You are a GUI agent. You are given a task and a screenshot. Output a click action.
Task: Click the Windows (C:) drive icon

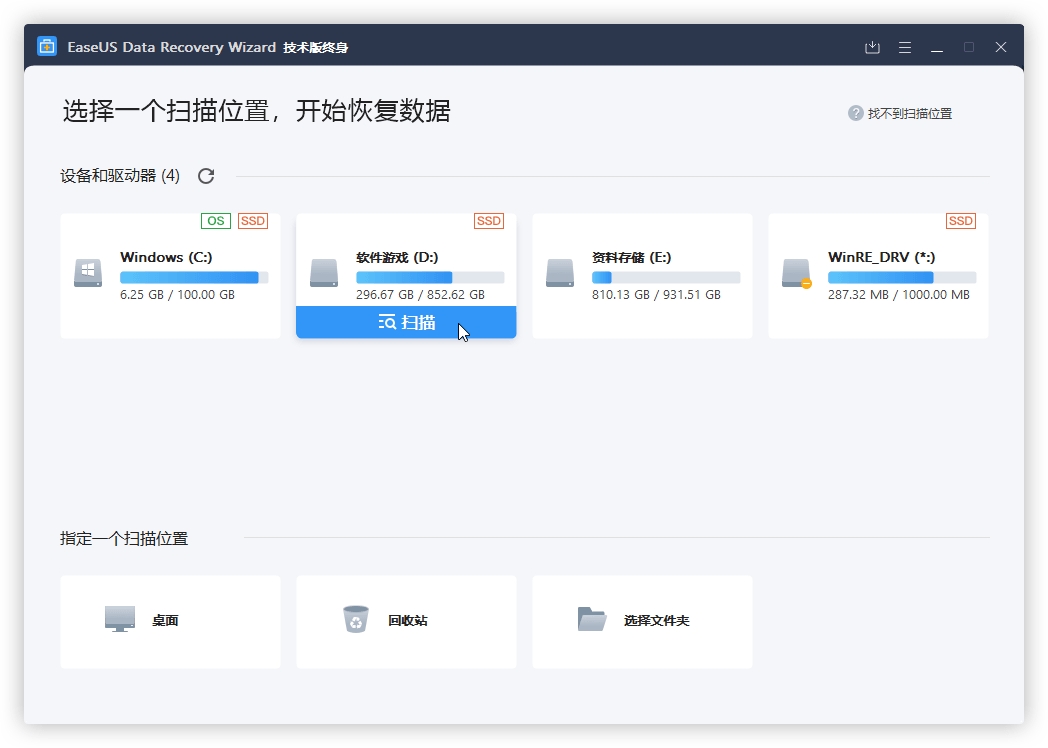click(88, 272)
